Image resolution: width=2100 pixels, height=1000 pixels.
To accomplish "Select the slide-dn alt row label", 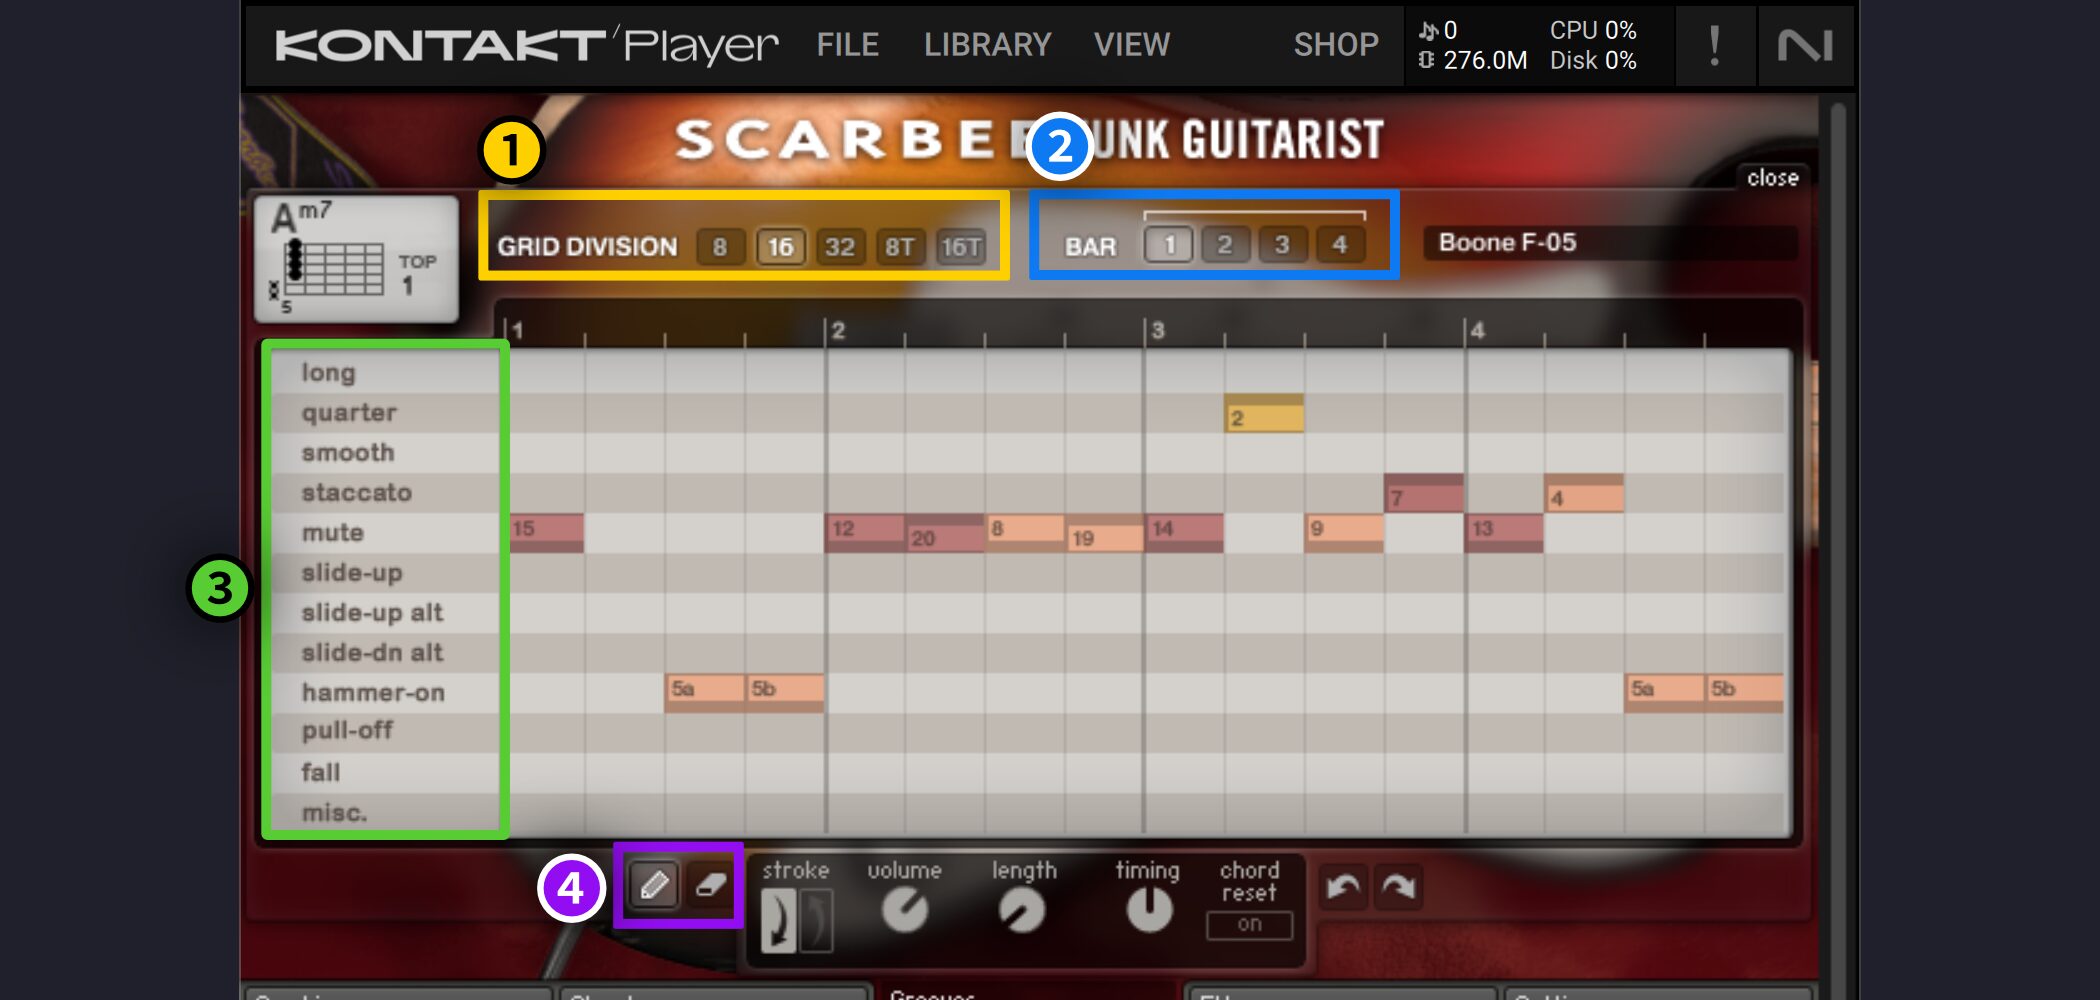I will pos(372,653).
